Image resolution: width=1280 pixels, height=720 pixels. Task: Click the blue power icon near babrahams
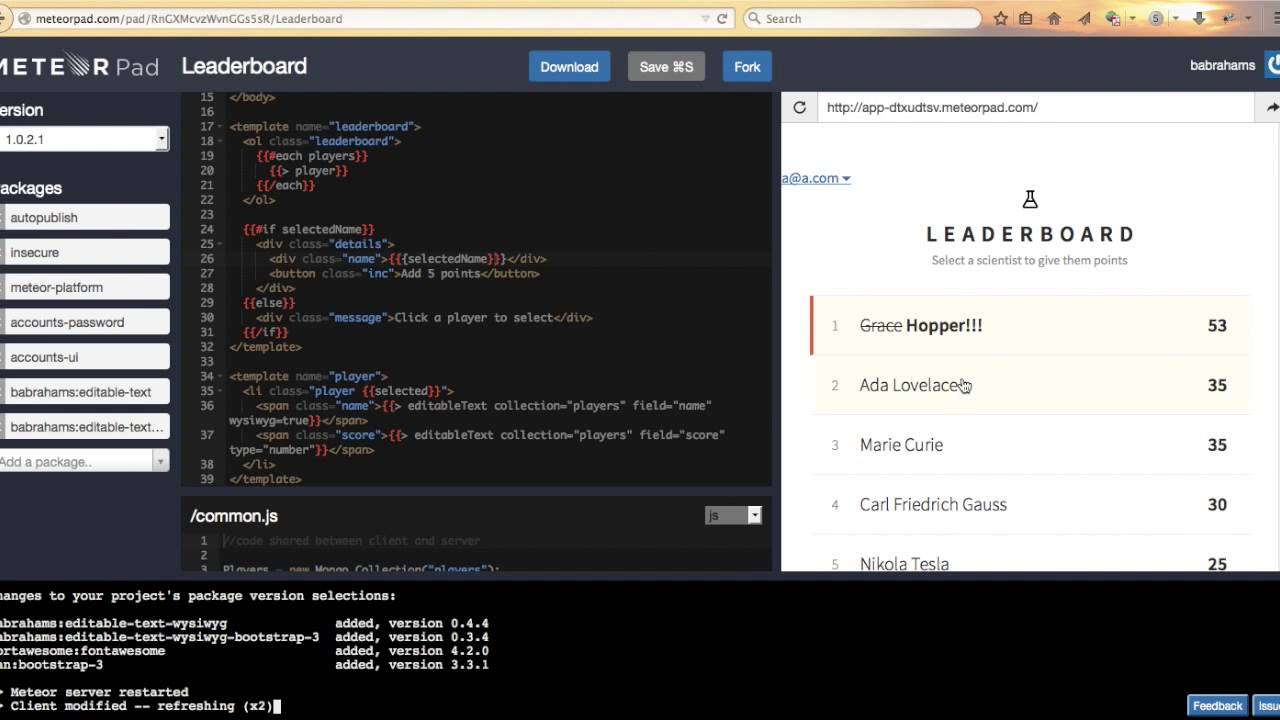pyautogui.click(x=1273, y=65)
